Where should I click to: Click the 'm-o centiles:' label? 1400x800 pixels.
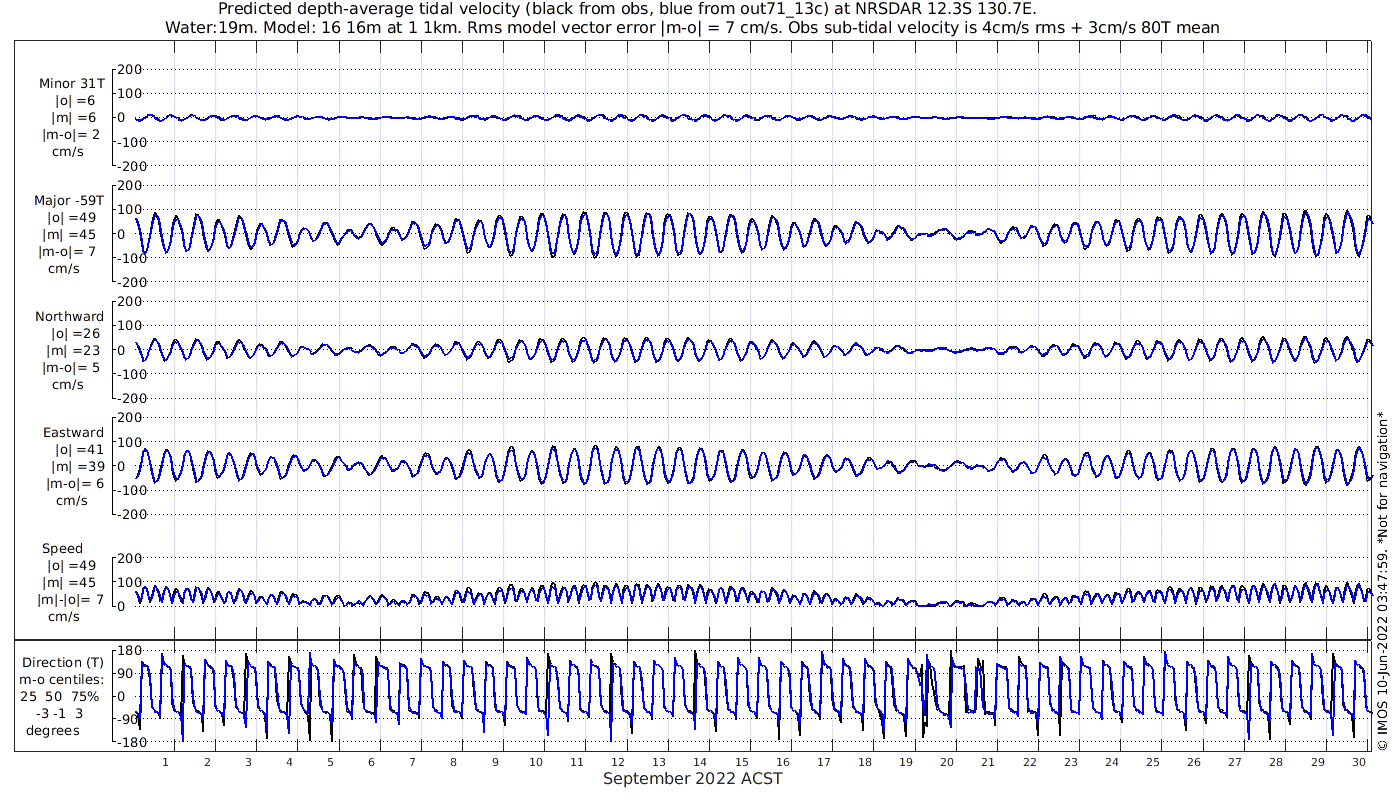click(x=61, y=679)
